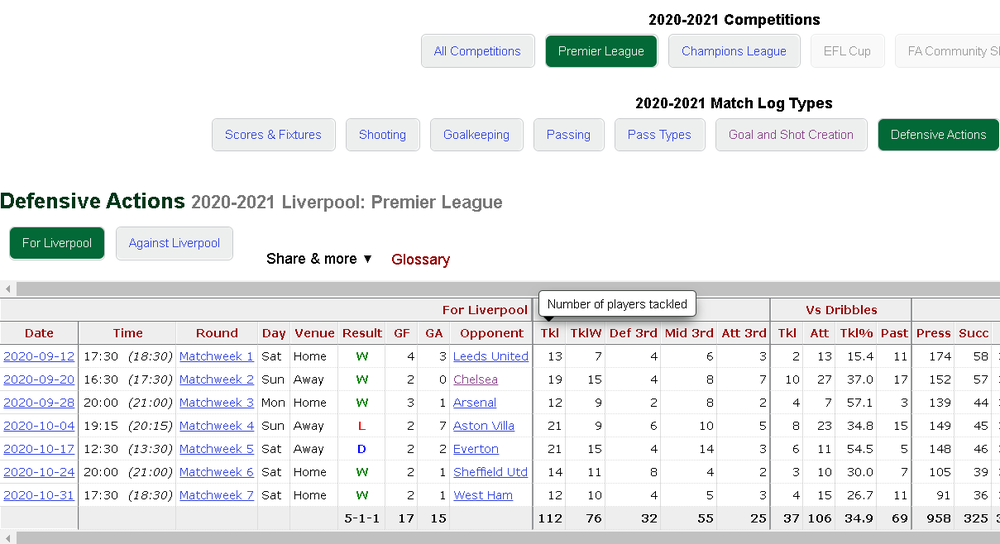
Task: Select All Competitions filter
Action: (x=477, y=51)
